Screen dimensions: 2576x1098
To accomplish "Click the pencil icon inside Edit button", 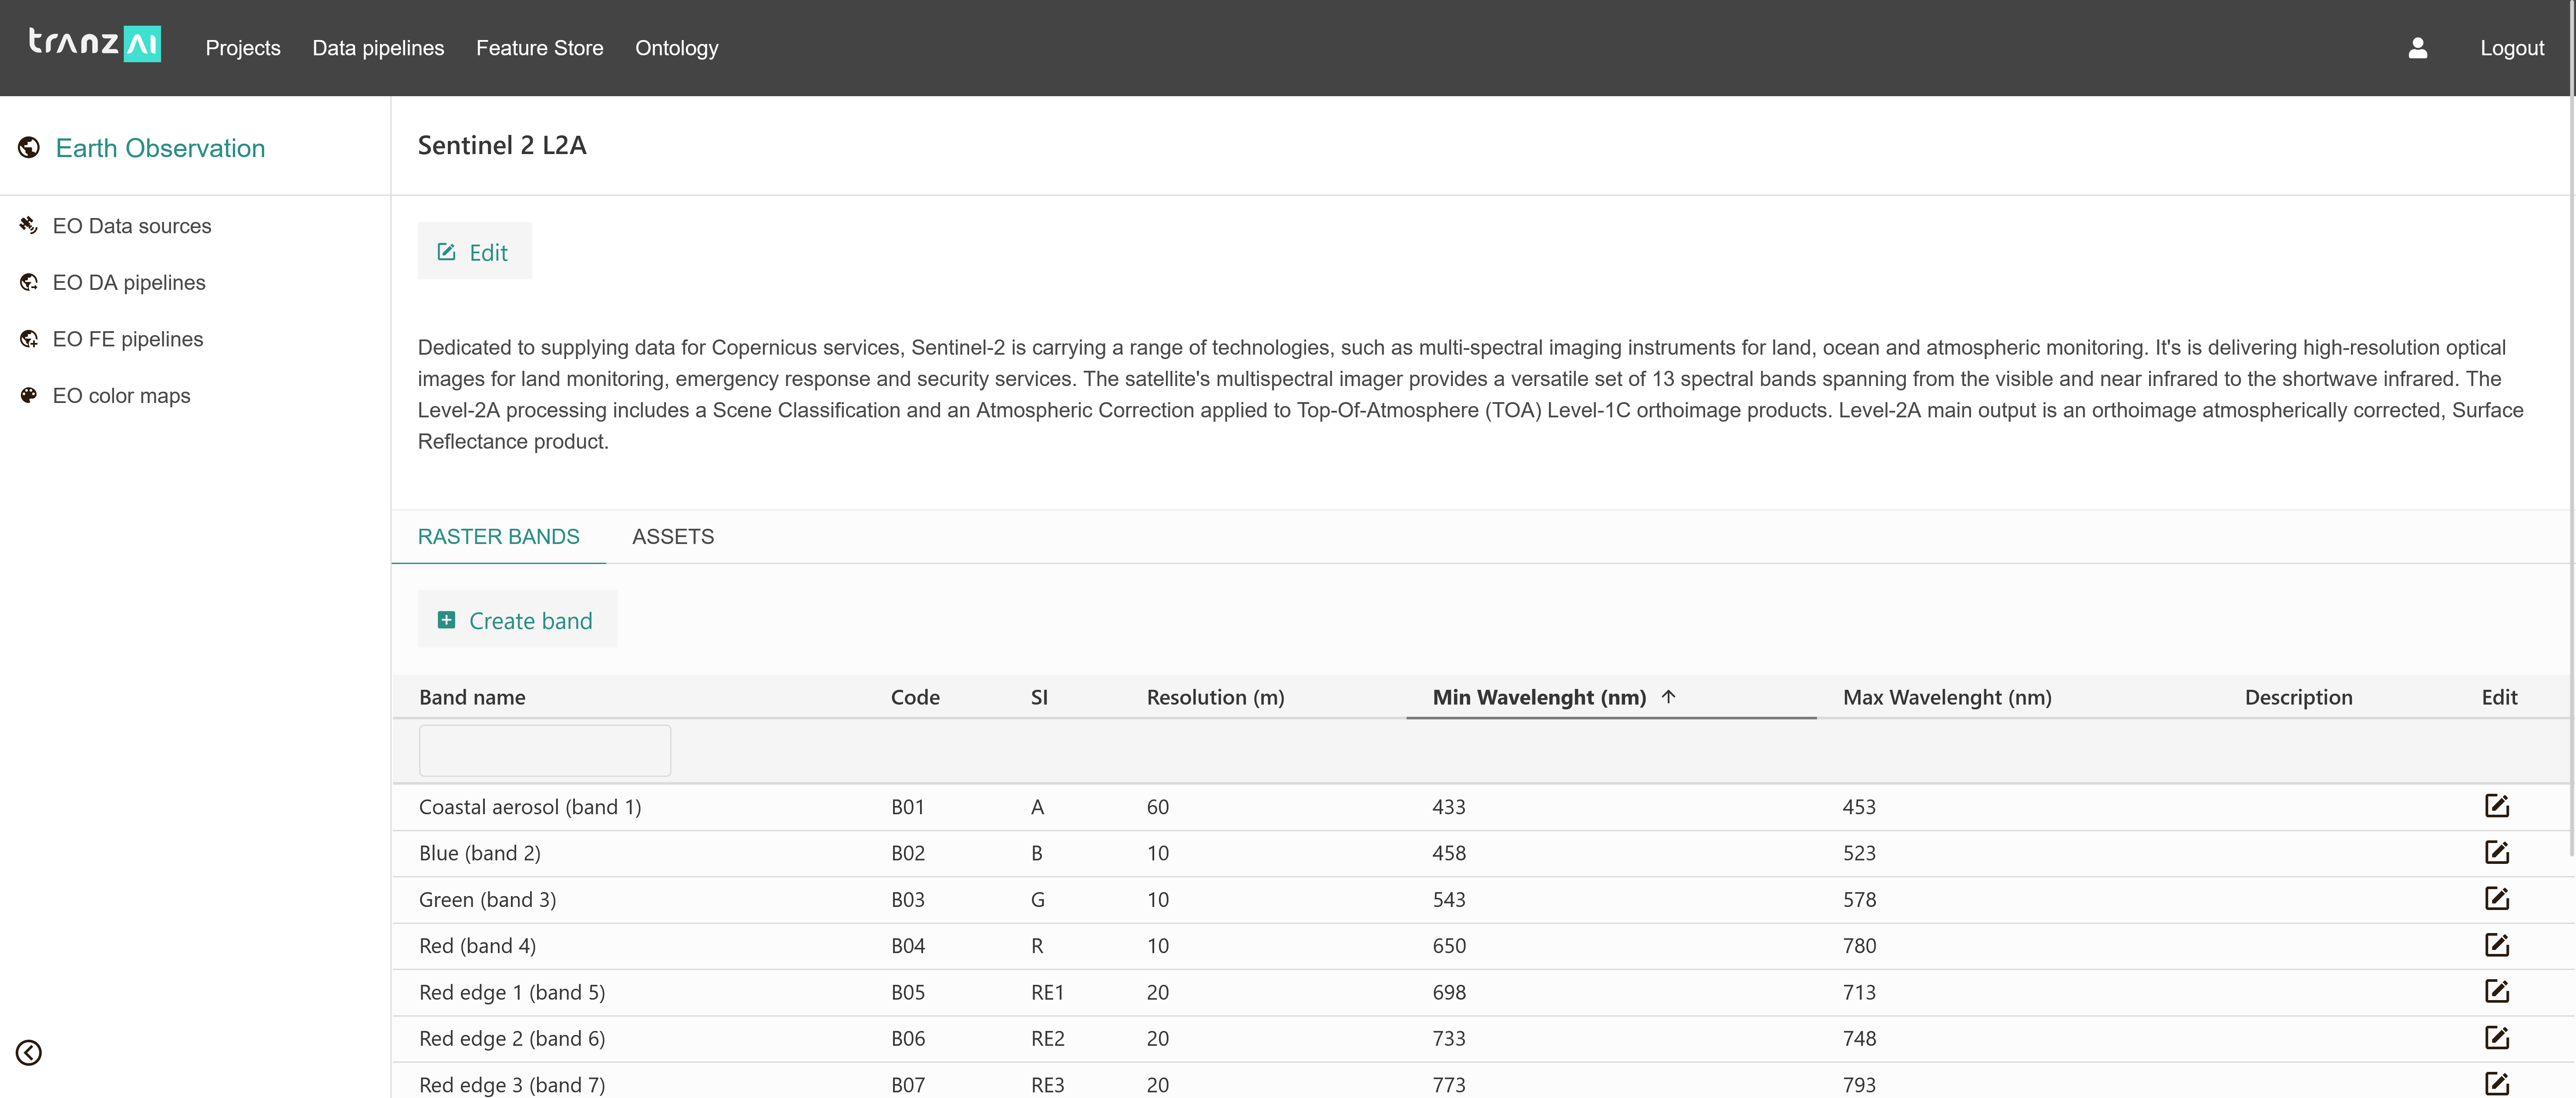I will coord(446,252).
